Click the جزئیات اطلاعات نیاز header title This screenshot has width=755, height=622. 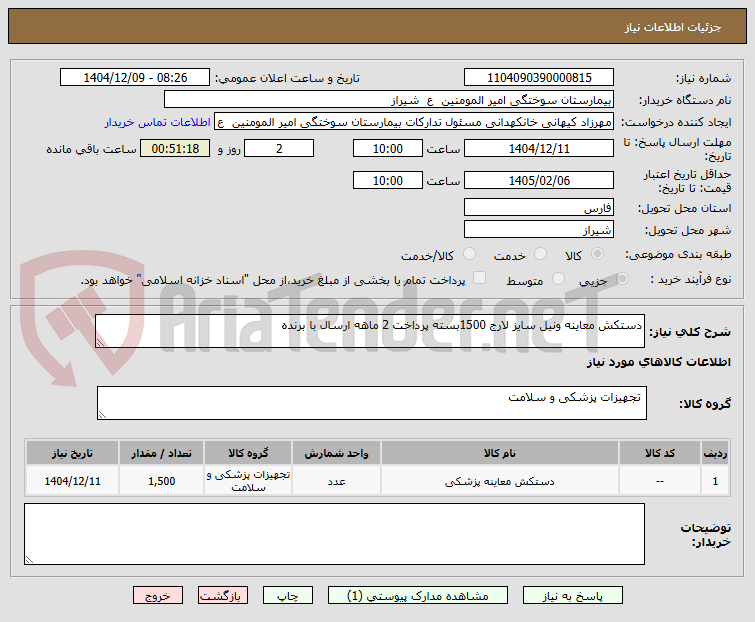[673, 27]
